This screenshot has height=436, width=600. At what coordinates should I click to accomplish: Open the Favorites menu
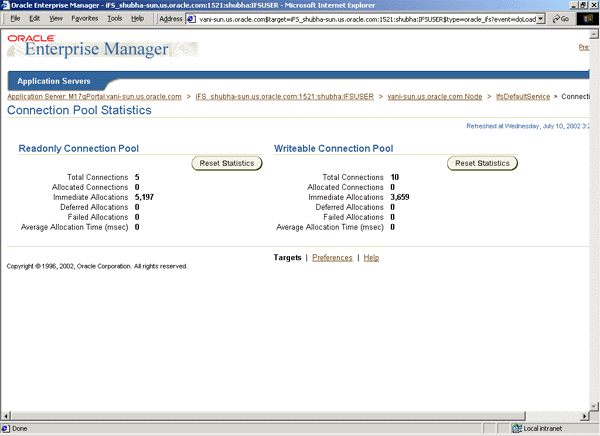click(85, 18)
